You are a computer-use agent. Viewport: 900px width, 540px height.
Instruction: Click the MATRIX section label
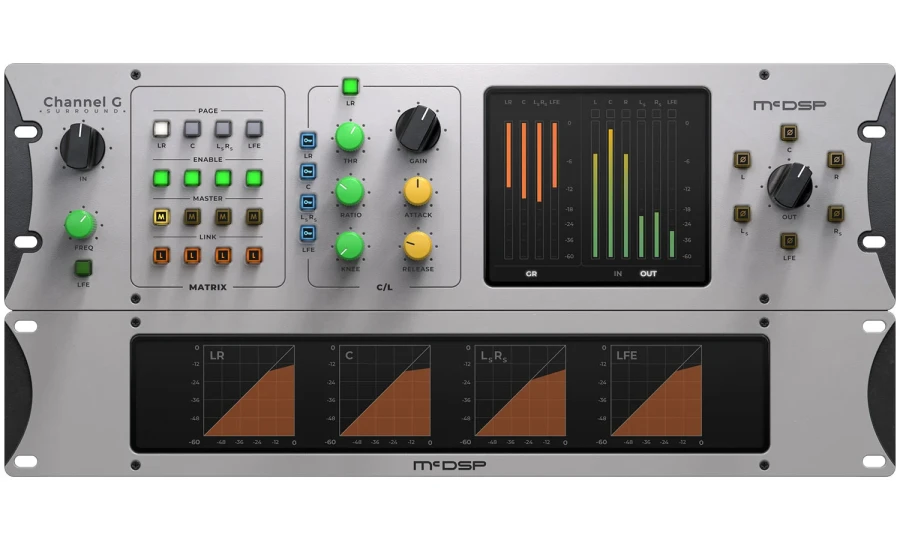click(208, 287)
